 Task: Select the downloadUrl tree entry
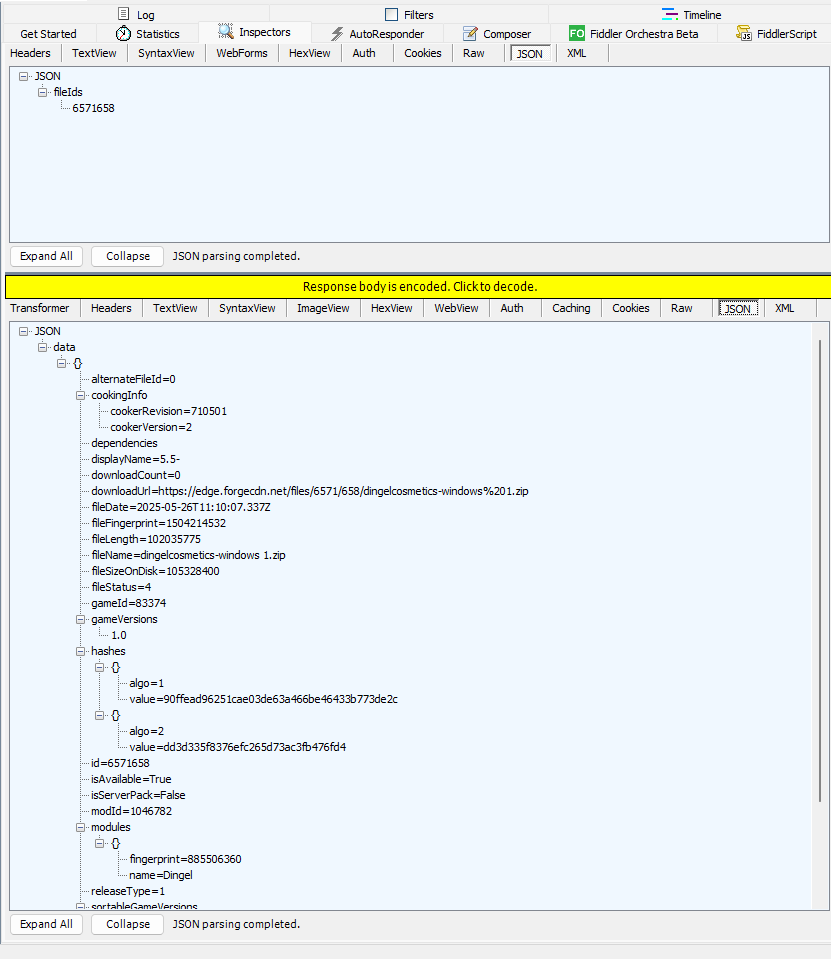309,491
